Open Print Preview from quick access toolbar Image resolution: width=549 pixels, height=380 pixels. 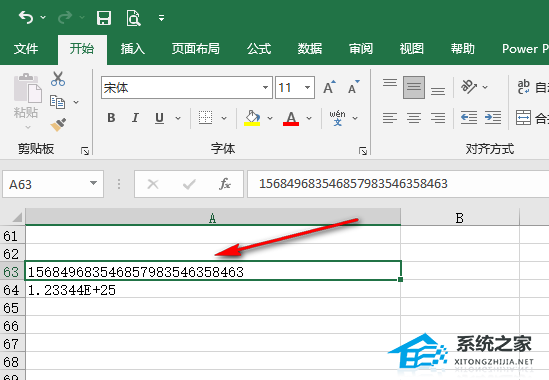[133, 18]
